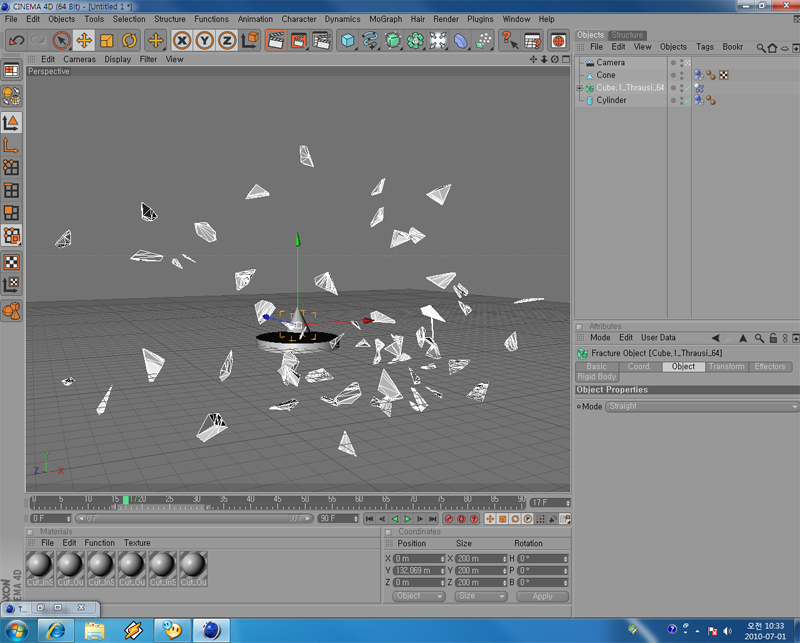Switch the coordinate system icon
The width and height of the screenshot is (800, 643).
250,40
